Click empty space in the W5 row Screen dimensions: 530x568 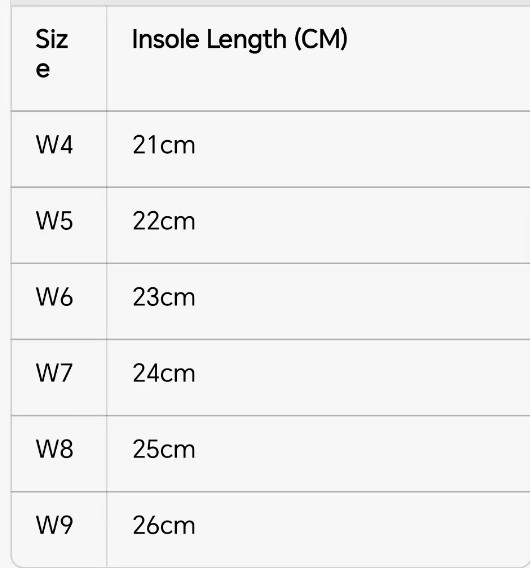pos(362,225)
